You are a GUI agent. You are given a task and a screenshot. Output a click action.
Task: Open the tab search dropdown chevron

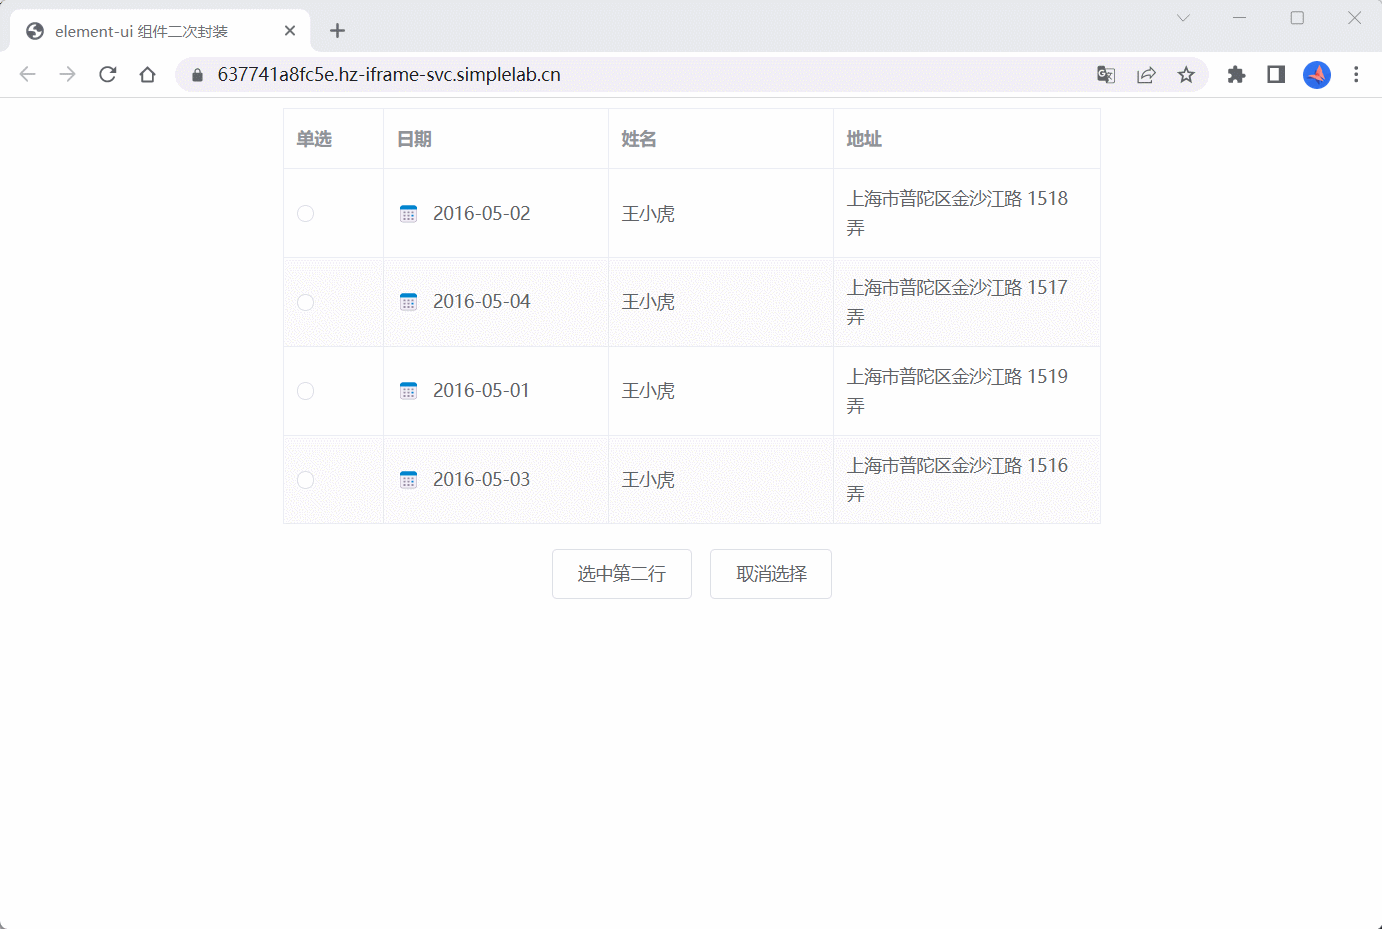click(x=1183, y=18)
